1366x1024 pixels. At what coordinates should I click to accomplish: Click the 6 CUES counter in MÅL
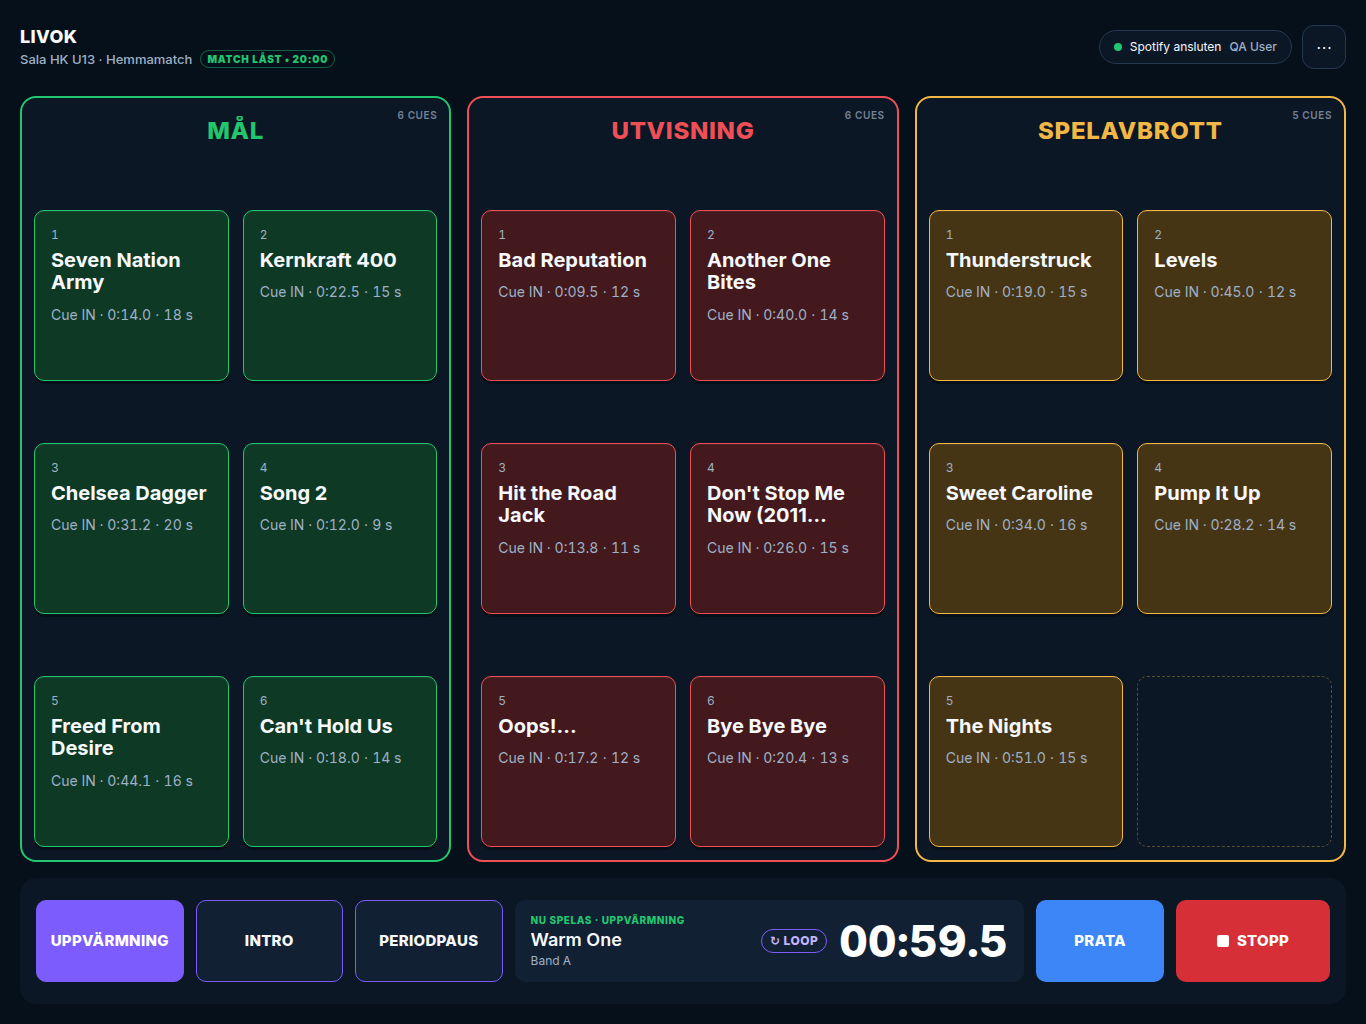(417, 115)
